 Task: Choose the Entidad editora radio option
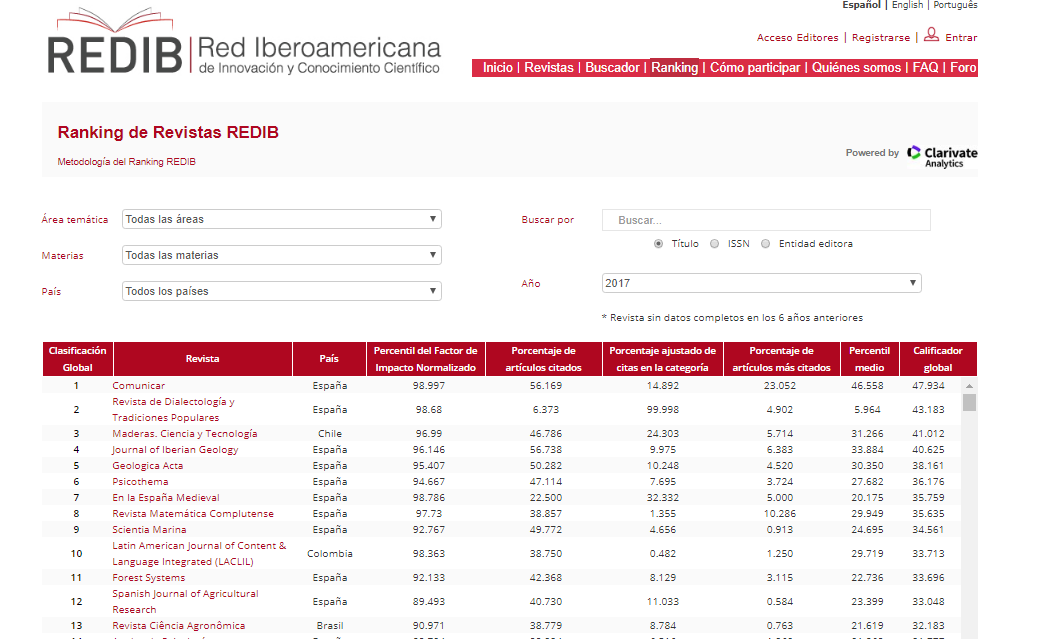tap(765, 244)
